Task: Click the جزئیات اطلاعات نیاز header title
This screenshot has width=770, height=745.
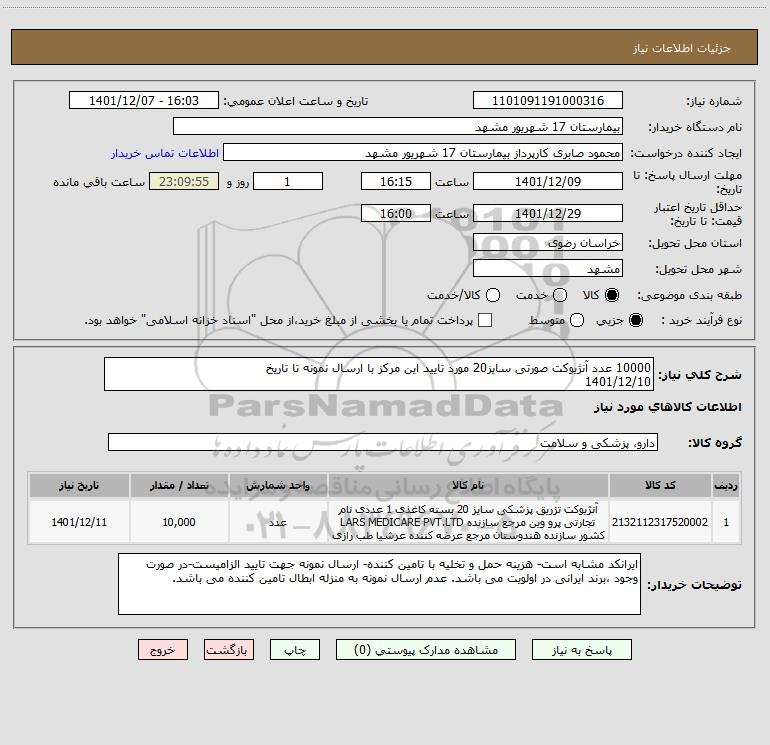Action: tap(682, 48)
